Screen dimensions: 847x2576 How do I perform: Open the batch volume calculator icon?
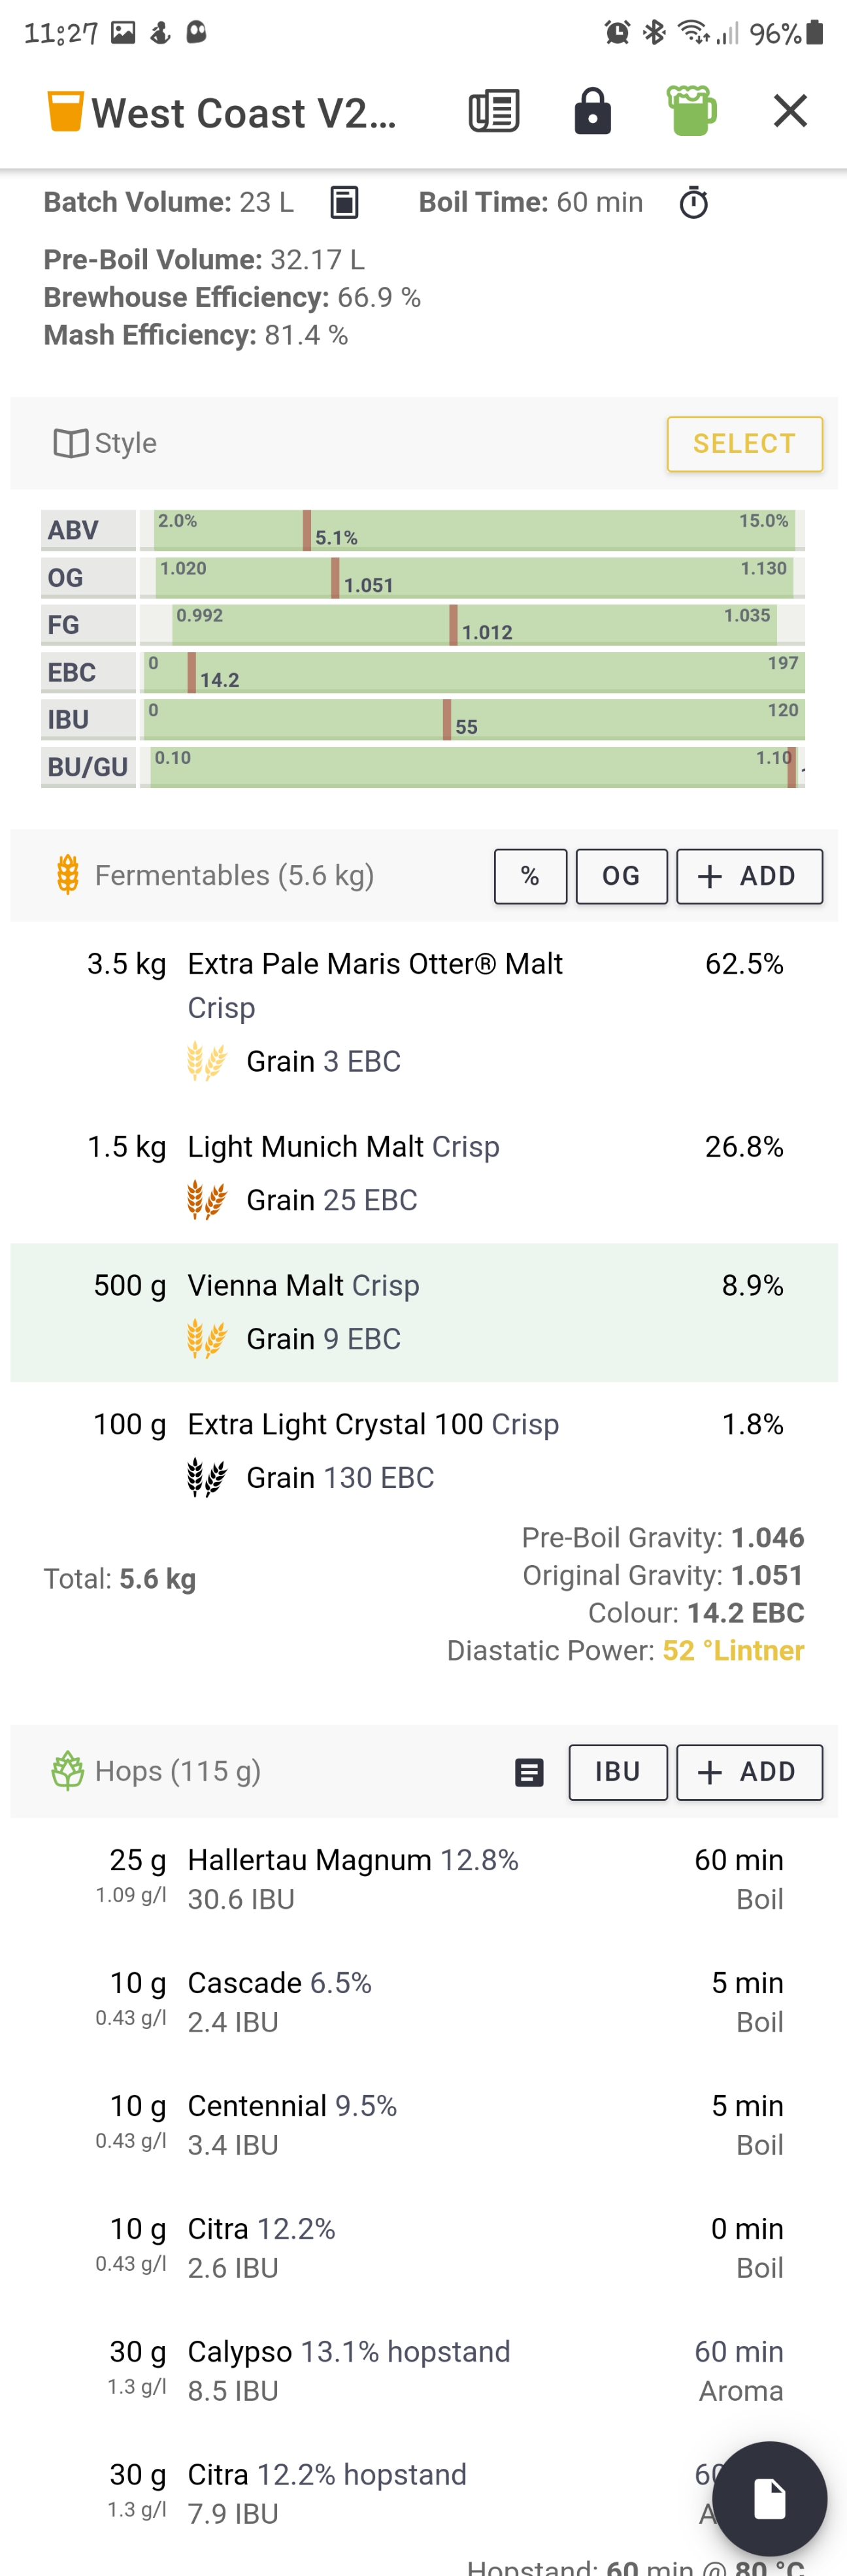(x=344, y=203)
